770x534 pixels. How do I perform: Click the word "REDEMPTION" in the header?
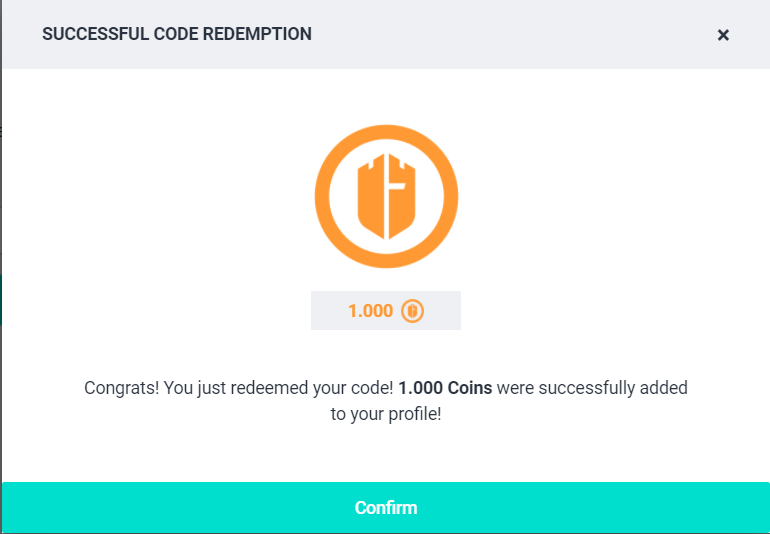click(x=259, y=34)
